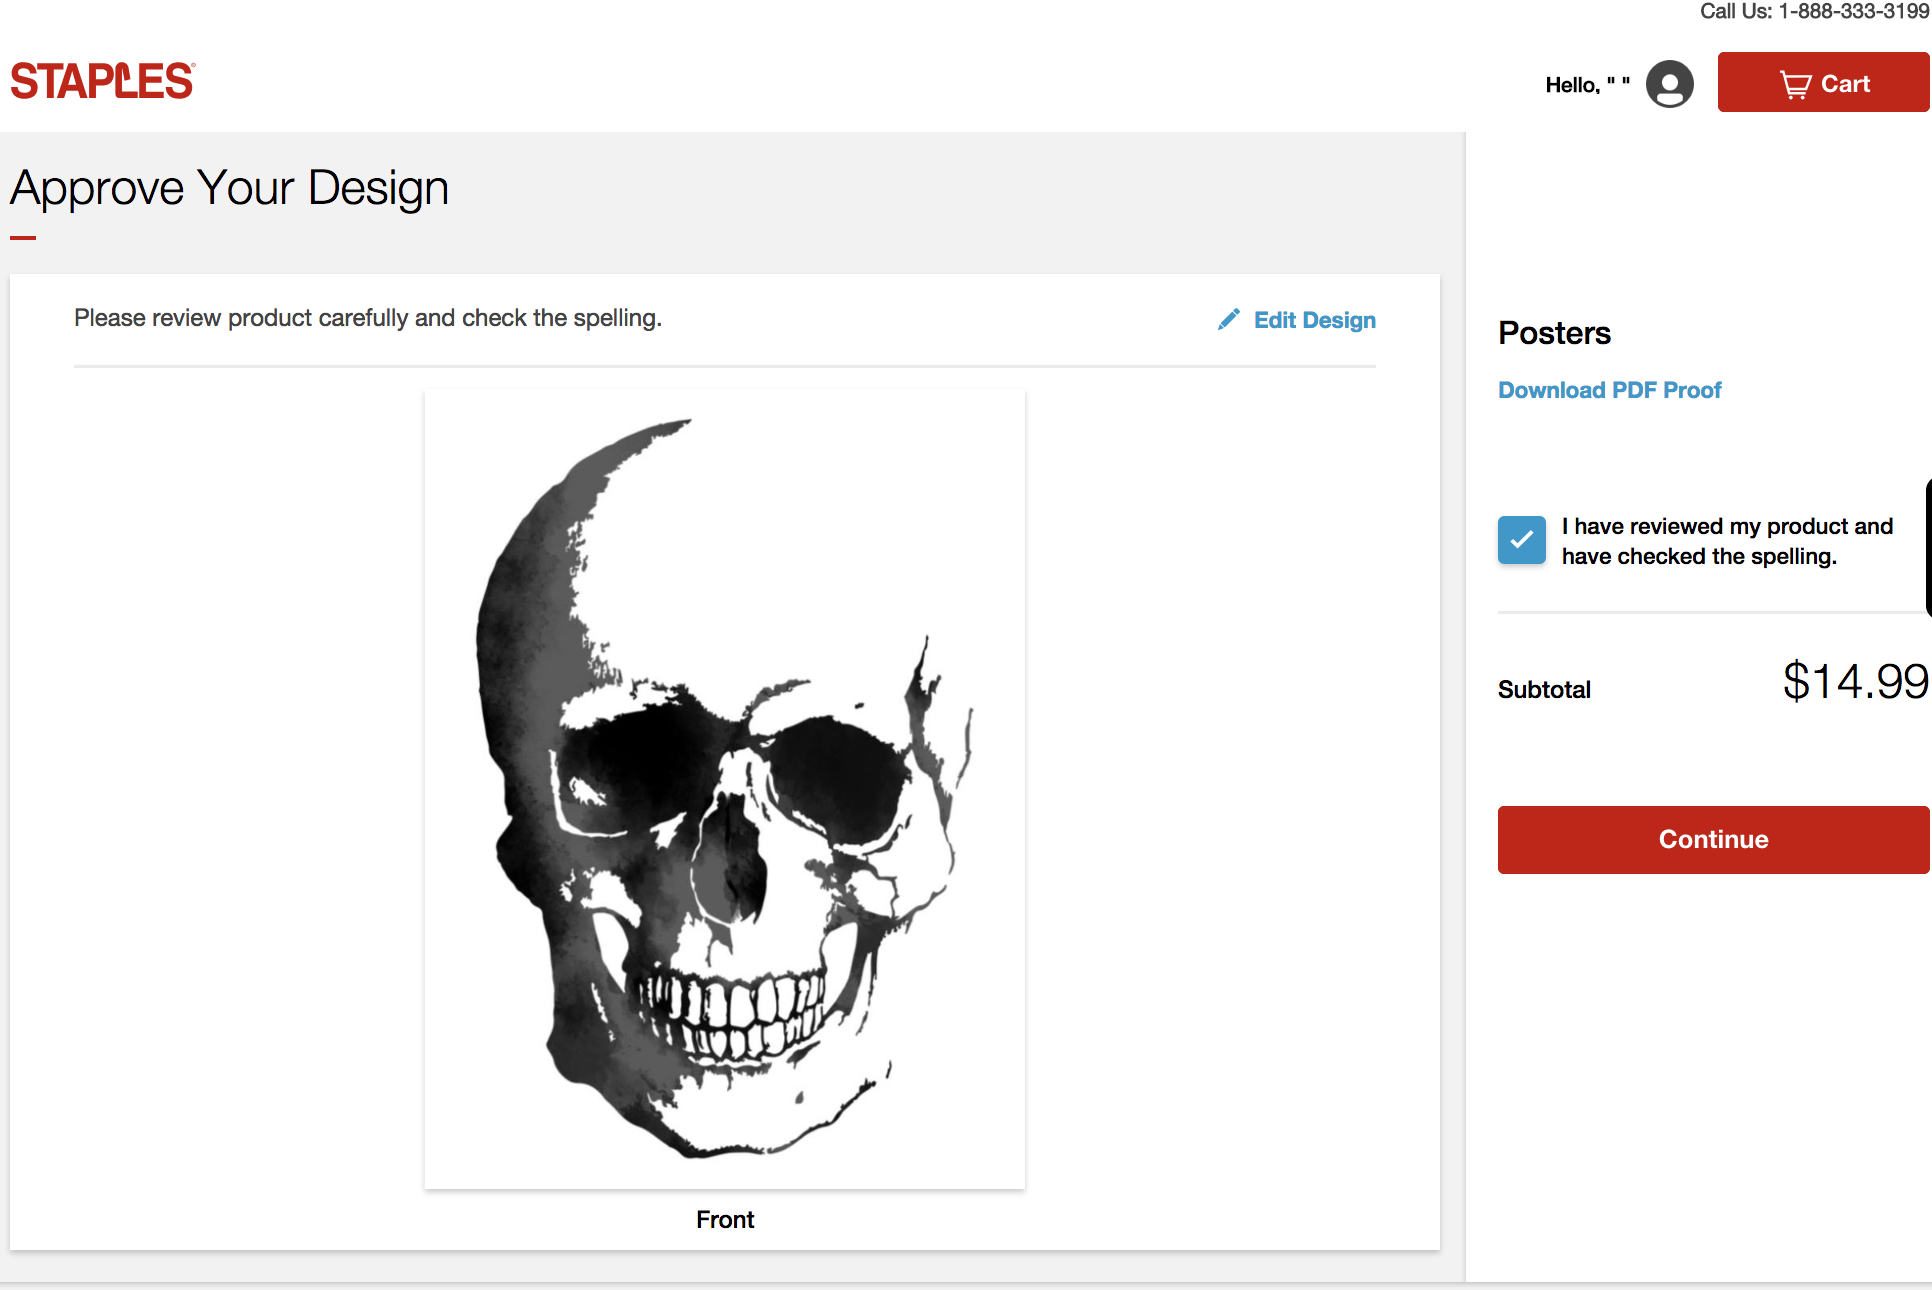Click the Cart button label
Viewport: 1932px width, 1290px height.
(x=1845, y=84)
